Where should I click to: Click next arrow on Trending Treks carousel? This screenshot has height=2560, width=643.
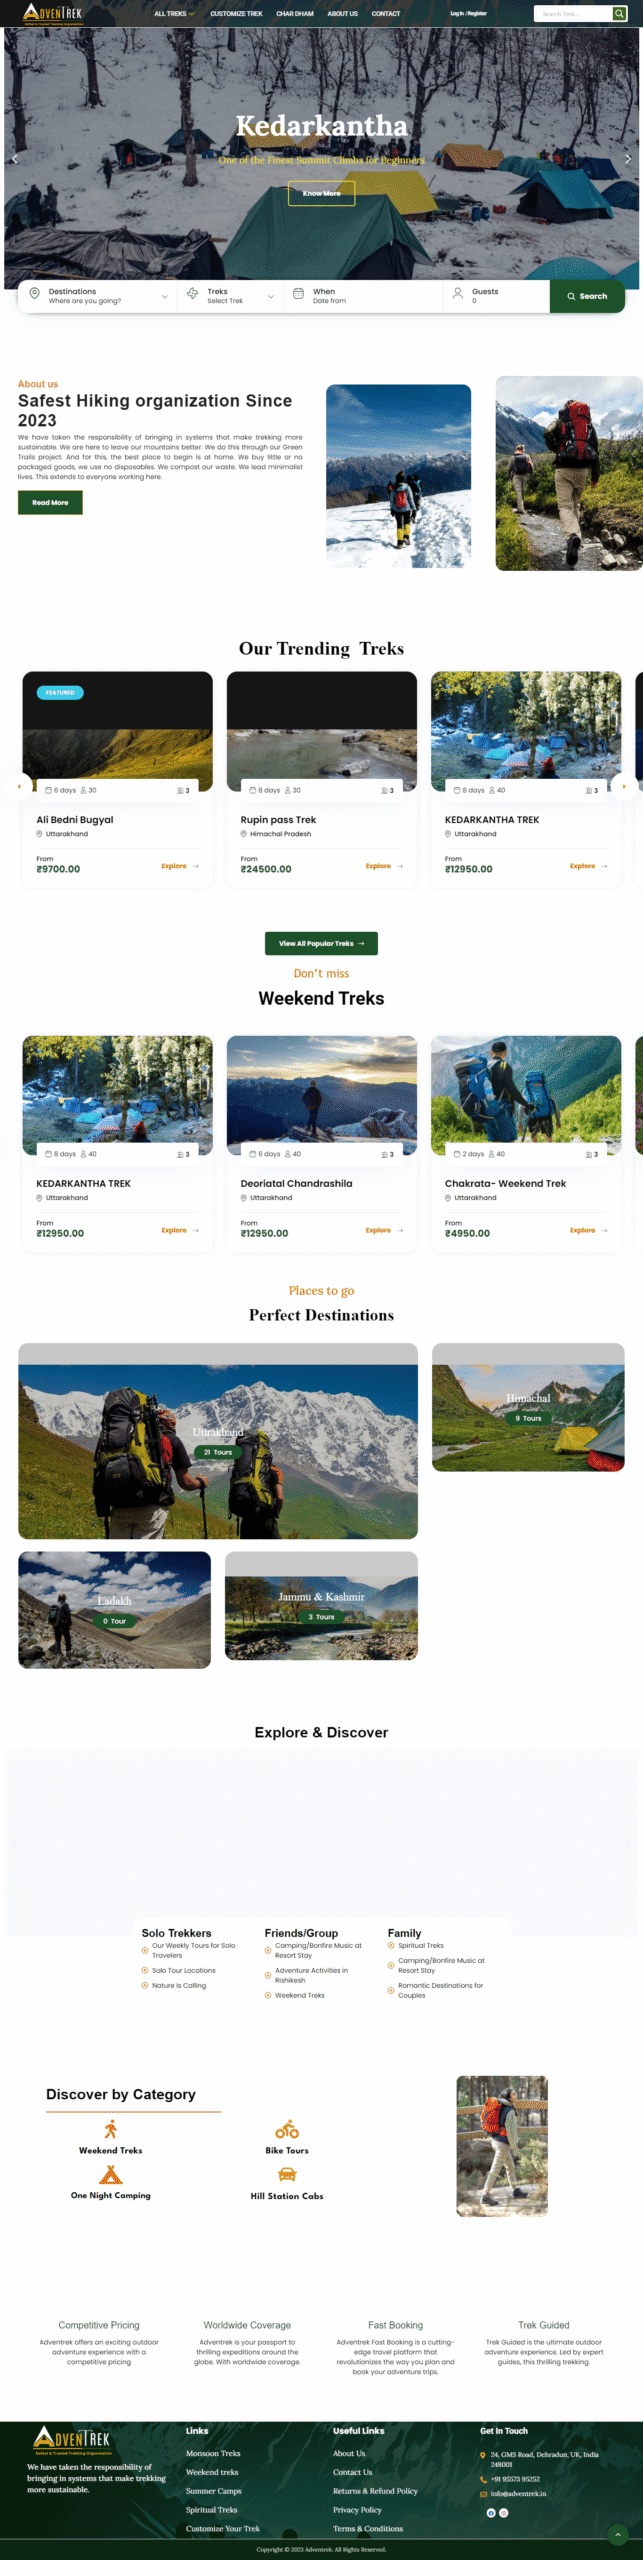[624, 786]
